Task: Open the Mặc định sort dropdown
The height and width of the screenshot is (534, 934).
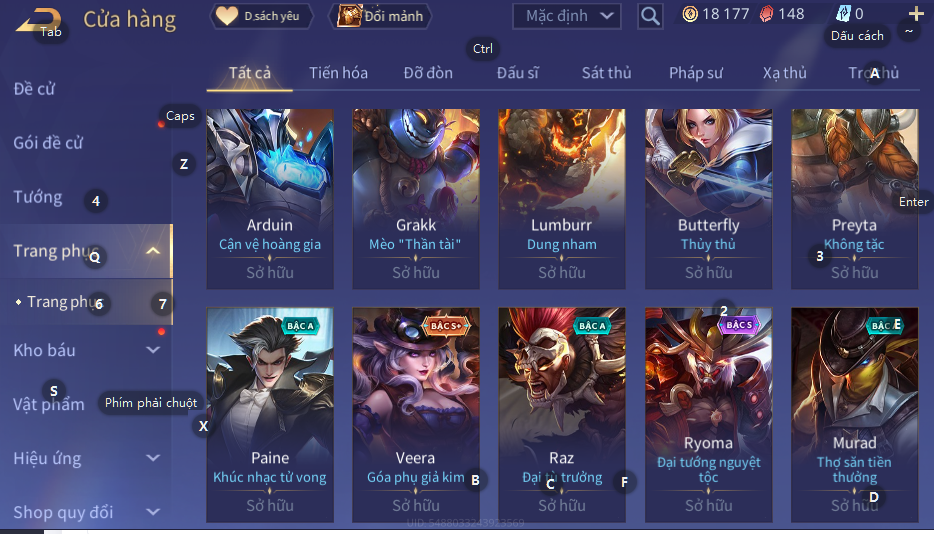Action: click(566, 16)
